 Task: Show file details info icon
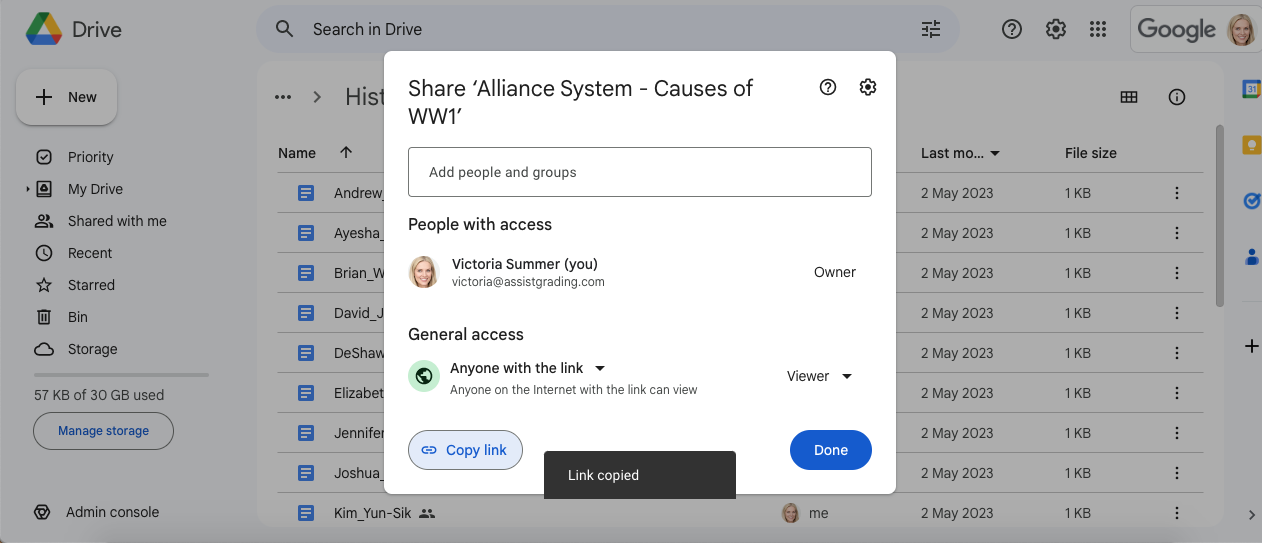point(1177,97)
